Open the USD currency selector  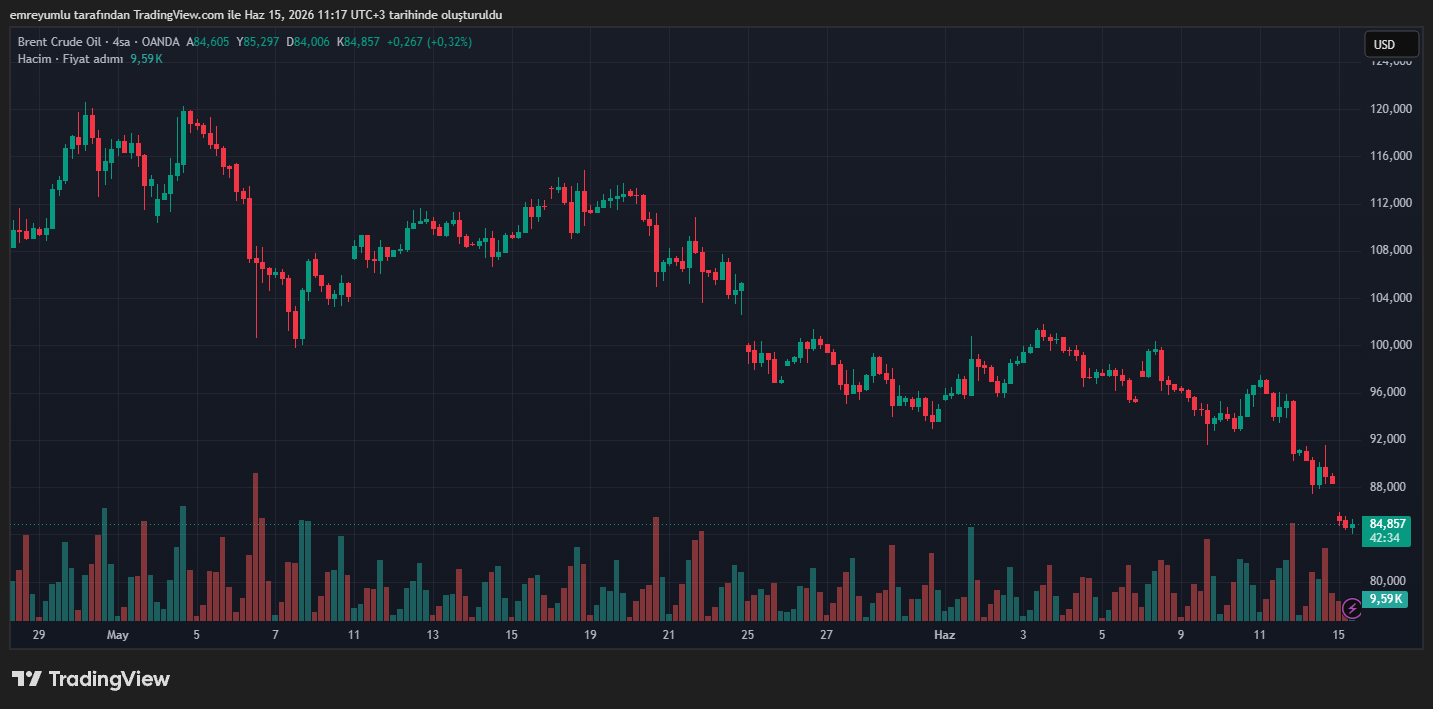(1391, 45)
